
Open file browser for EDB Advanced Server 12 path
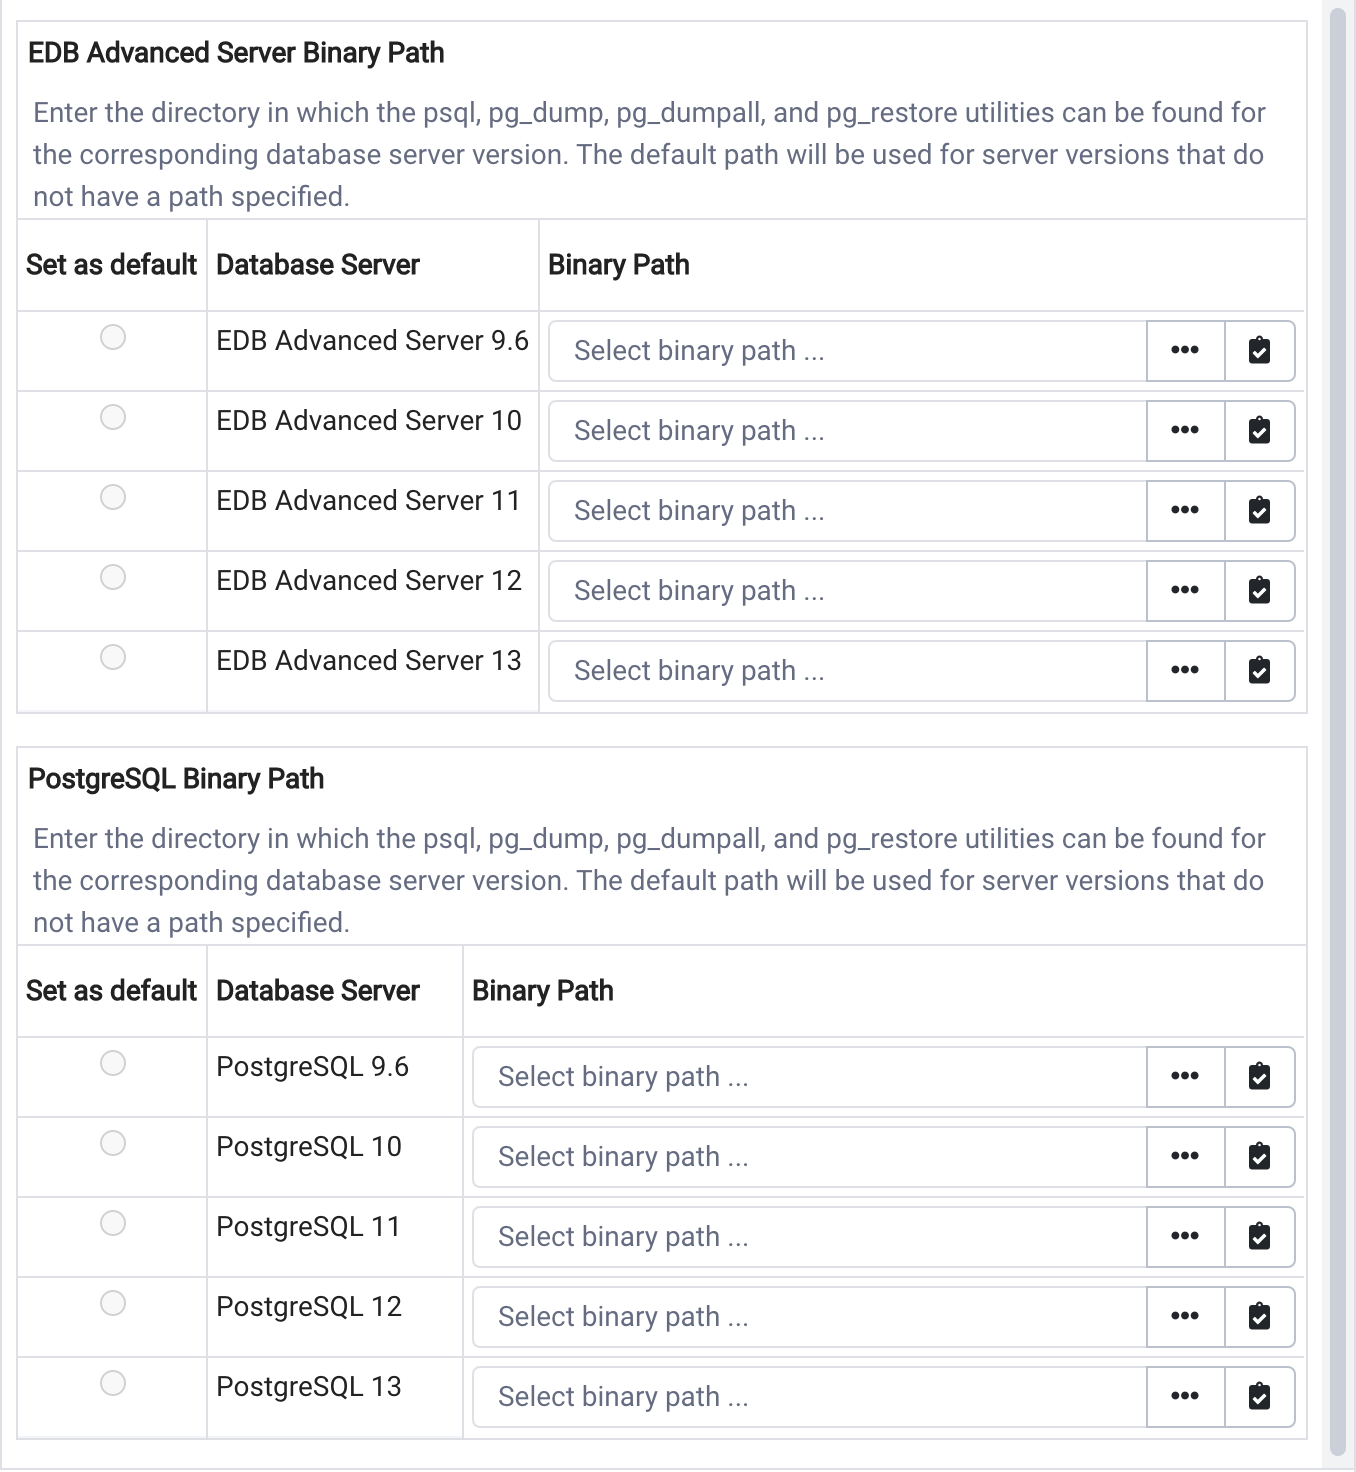tap(1184, 590)
